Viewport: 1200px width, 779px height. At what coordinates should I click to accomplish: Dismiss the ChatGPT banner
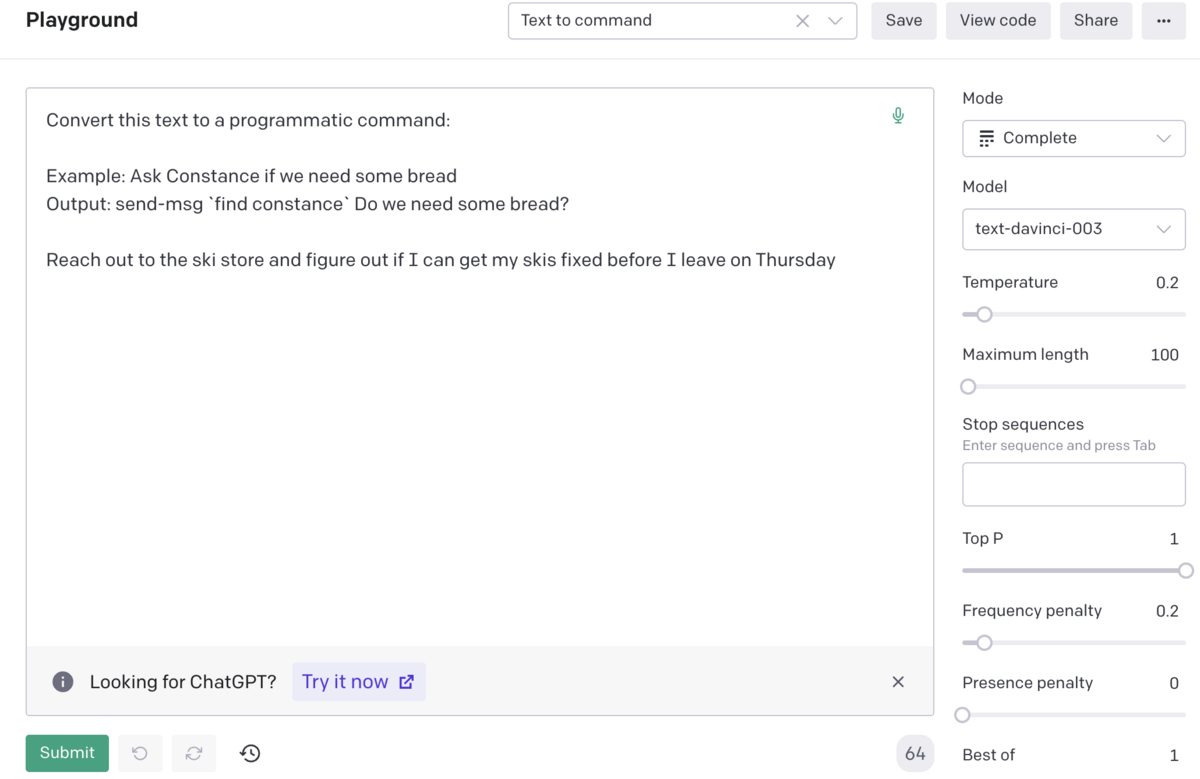[898, 682]
